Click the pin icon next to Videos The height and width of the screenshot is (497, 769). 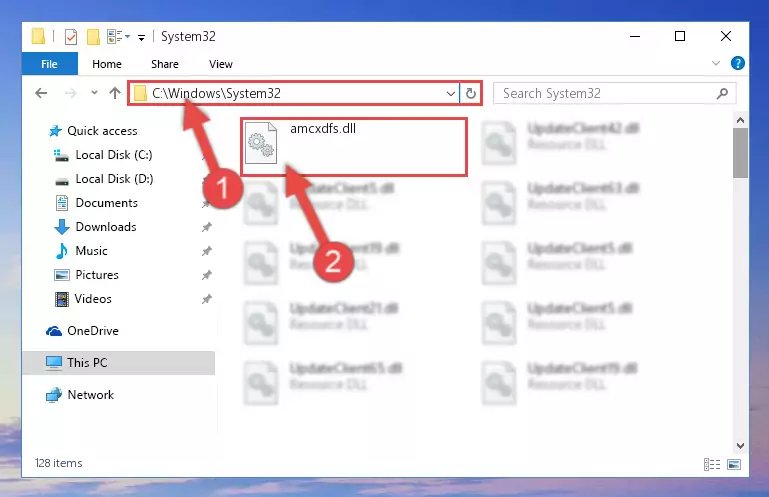206,299
